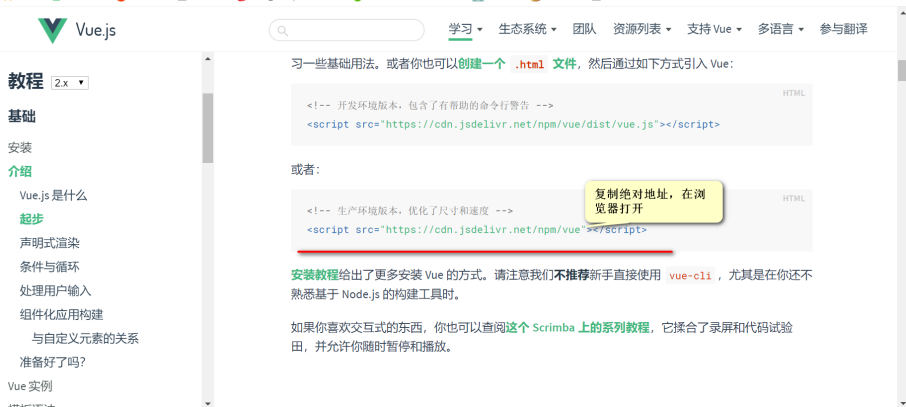The width and height of the screenshot is (906, 407).
Task: Jump to 处理用户输入 section
Action: (x=55, y=291)
